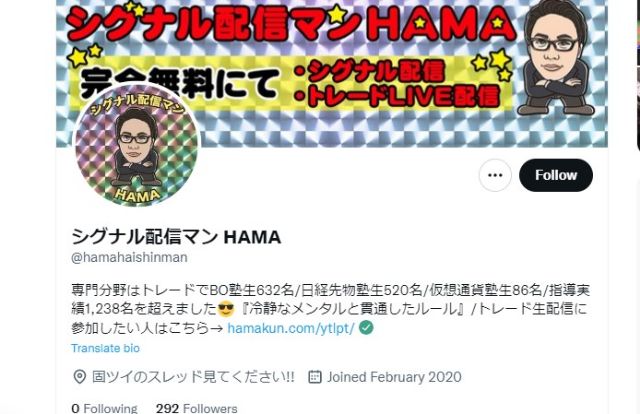Click the Follow button
This screenshot has width=640, height=414.
(556, 175)
